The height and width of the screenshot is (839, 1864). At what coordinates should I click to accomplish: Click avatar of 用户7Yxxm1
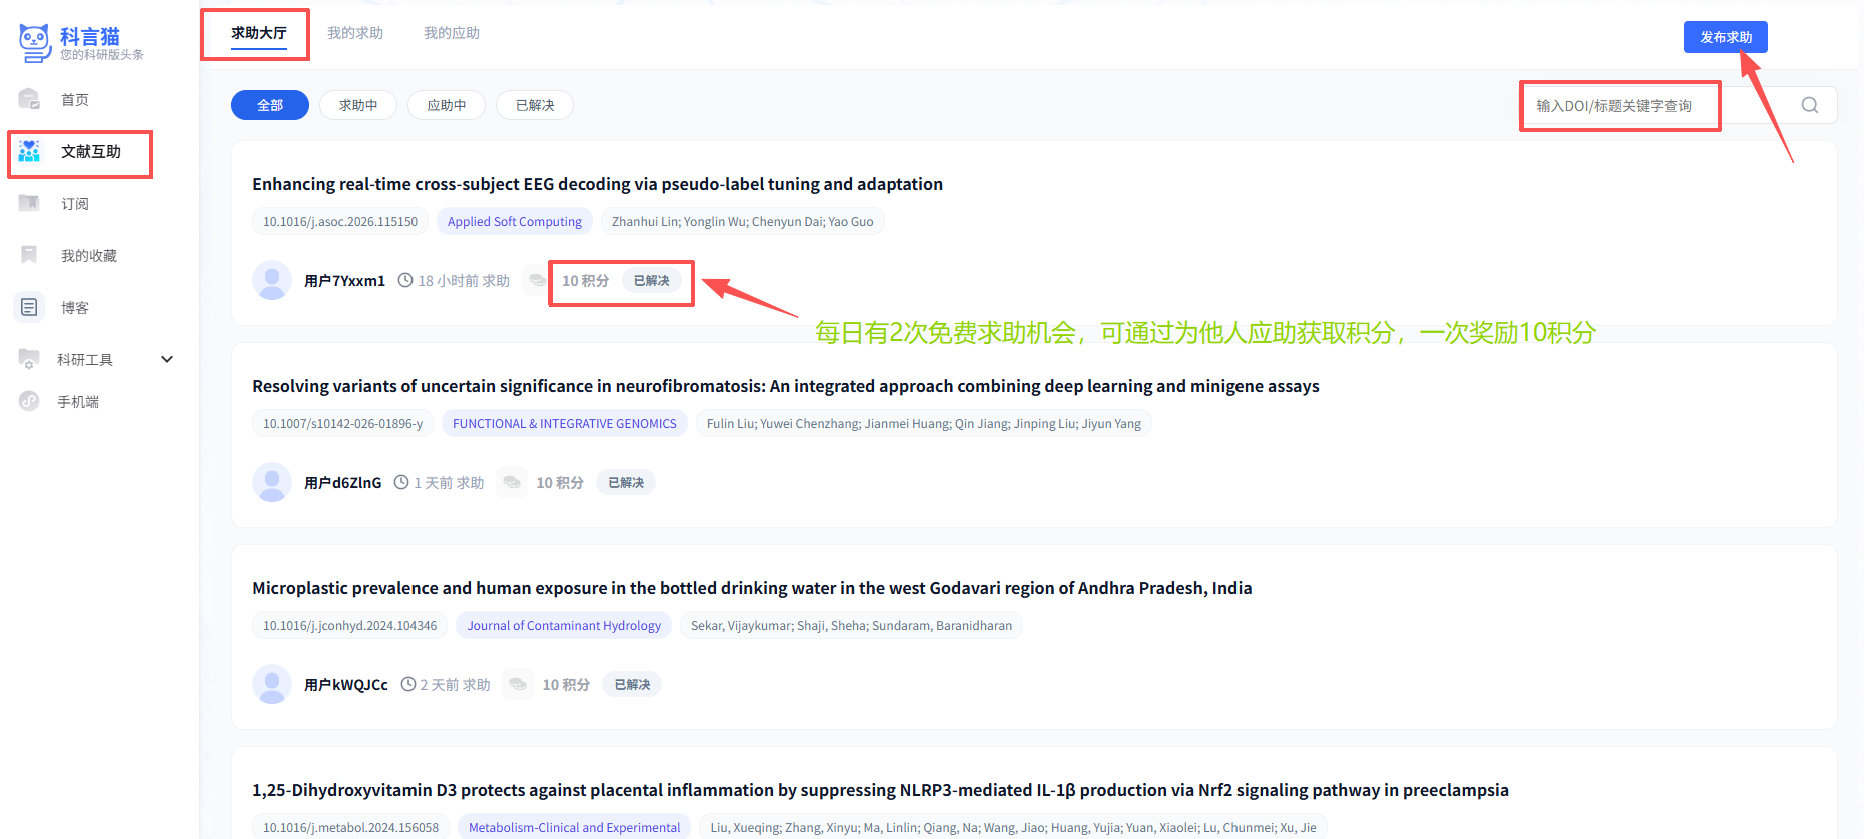tap(272, 280)
